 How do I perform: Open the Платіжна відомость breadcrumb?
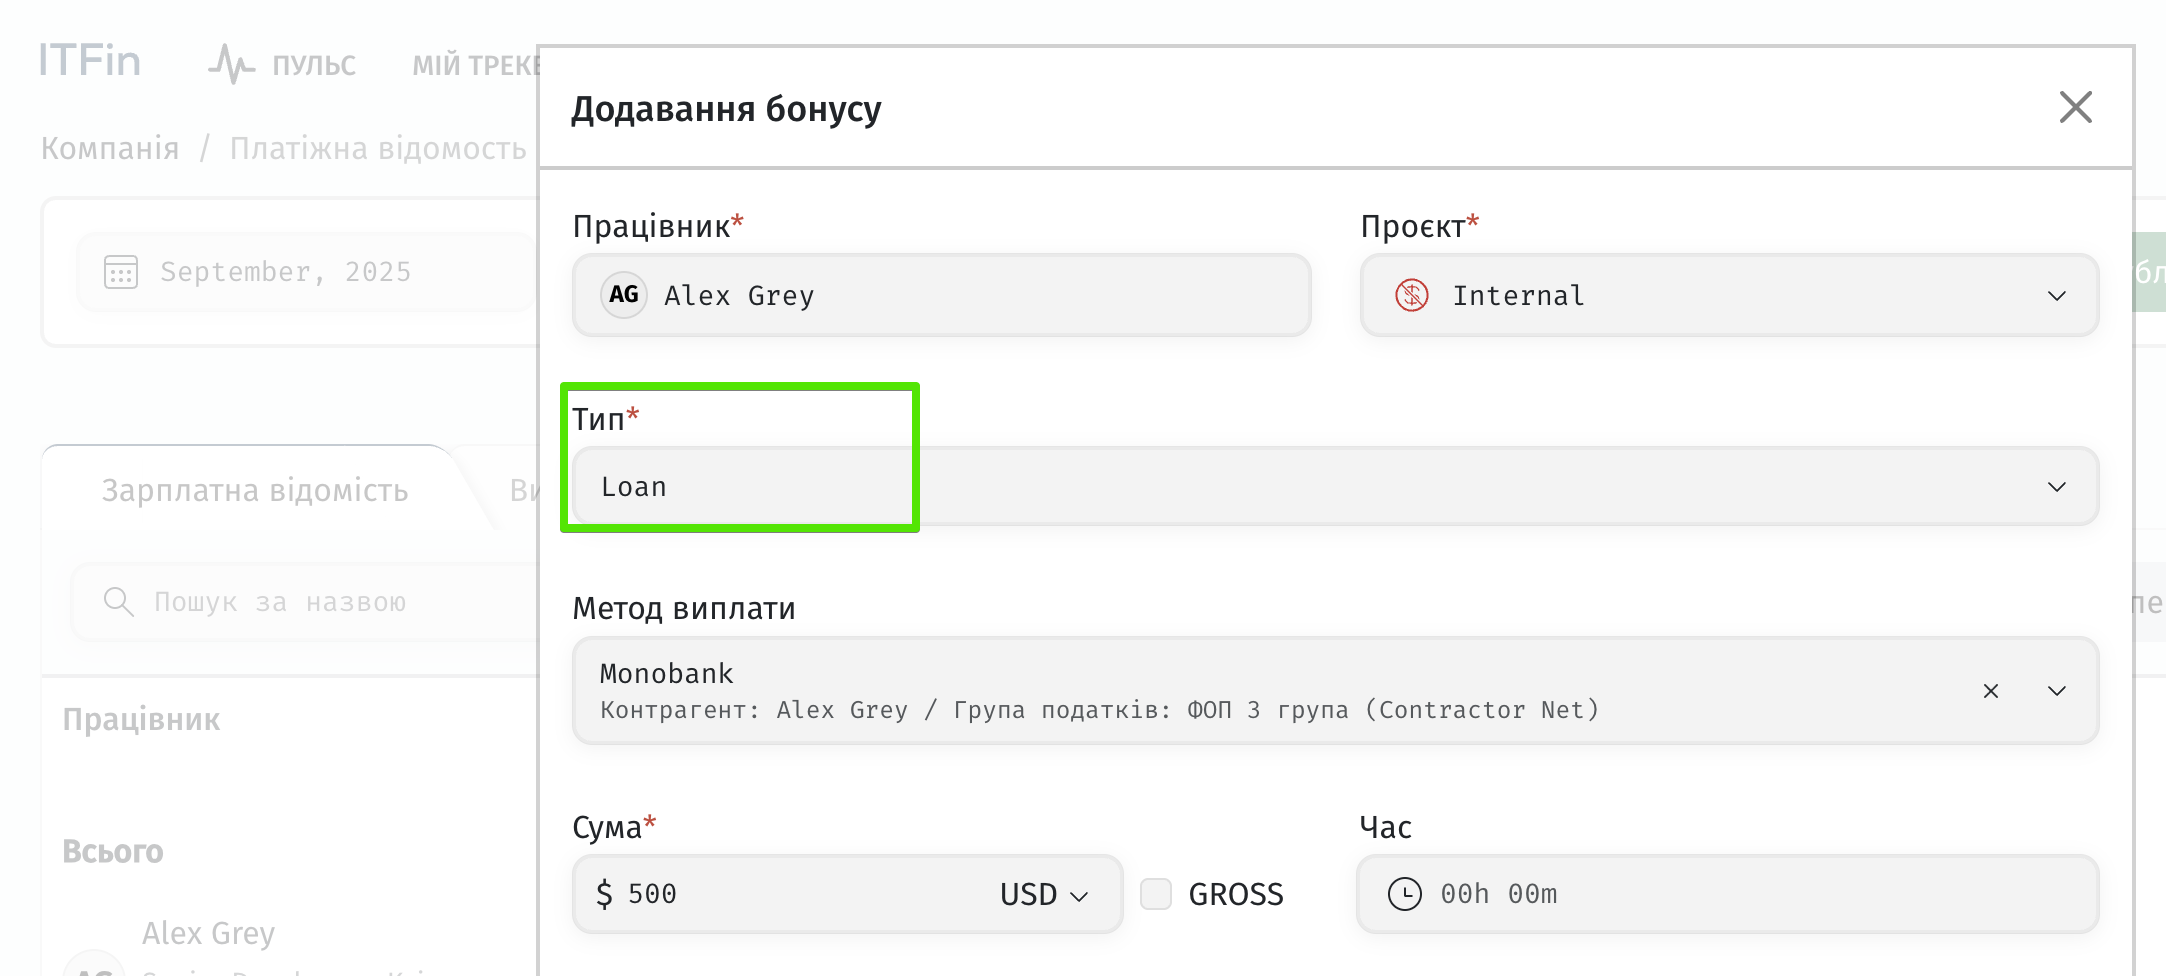click(x=378, y=148)
